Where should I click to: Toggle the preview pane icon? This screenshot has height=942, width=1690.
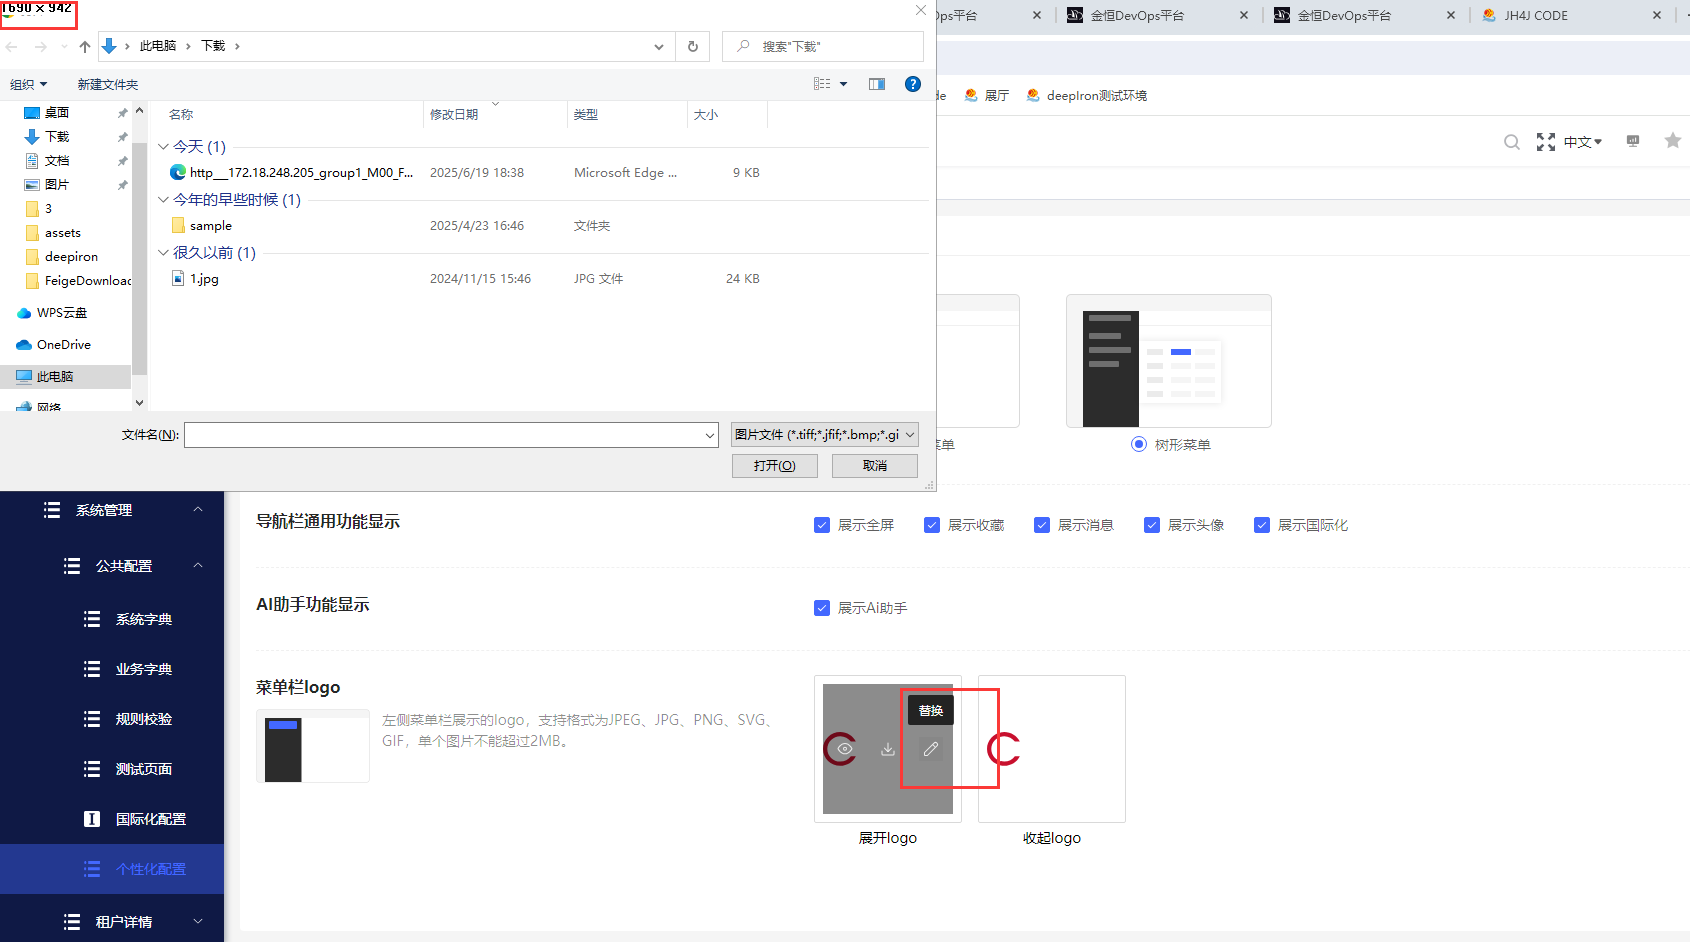click(x=877, y=84)
